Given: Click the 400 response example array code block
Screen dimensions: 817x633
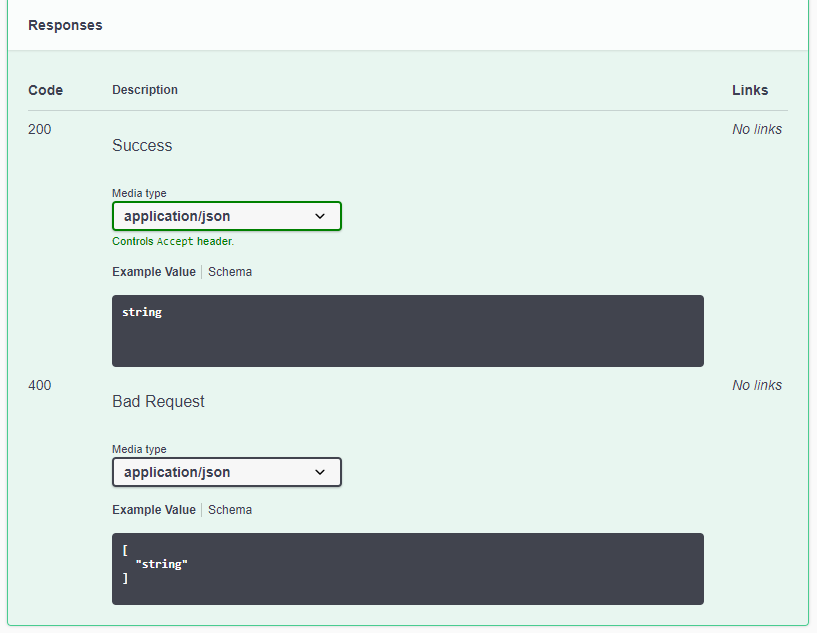Looking at the screenshot, I should pyautogui.click(x=407, y=569).
